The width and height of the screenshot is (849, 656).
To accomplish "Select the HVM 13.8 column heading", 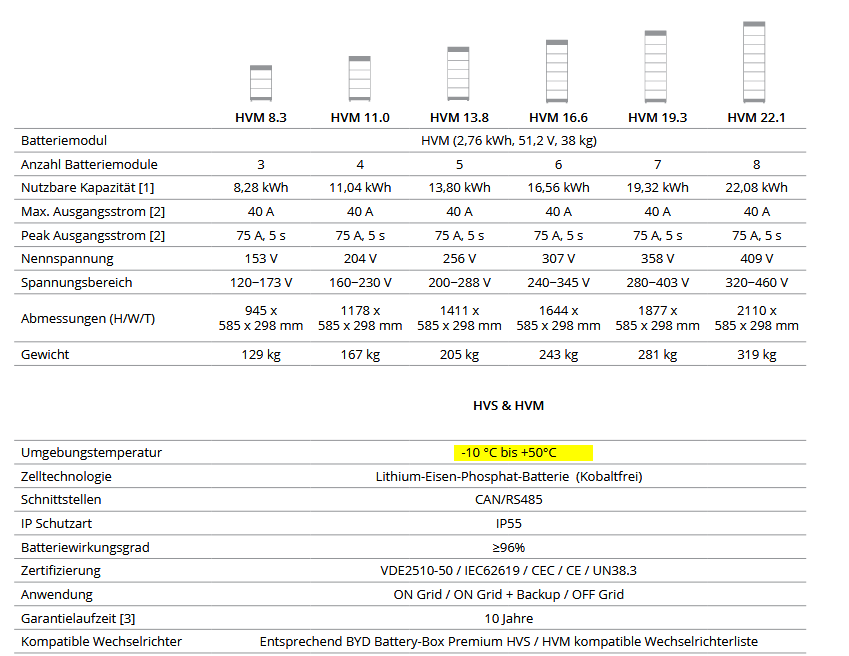I will coord(459,117).
